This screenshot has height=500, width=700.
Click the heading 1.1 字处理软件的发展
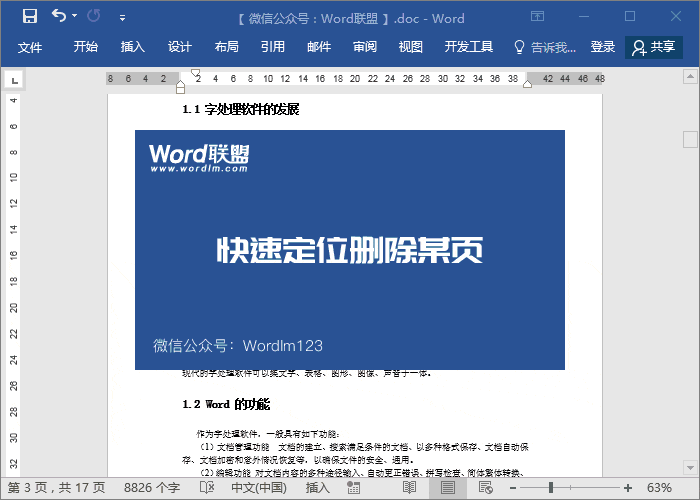241,109
